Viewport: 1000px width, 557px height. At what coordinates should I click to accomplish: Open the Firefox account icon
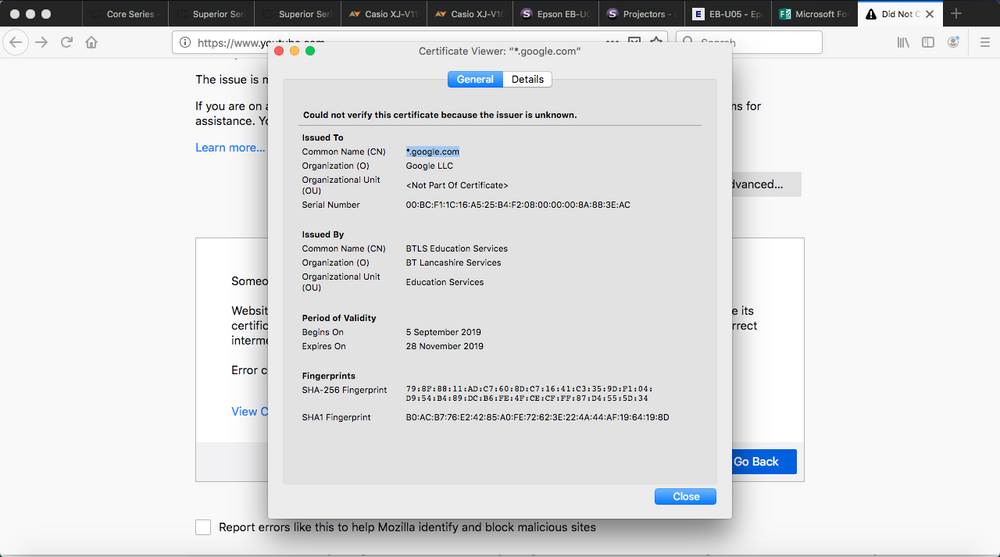[953, 43]
